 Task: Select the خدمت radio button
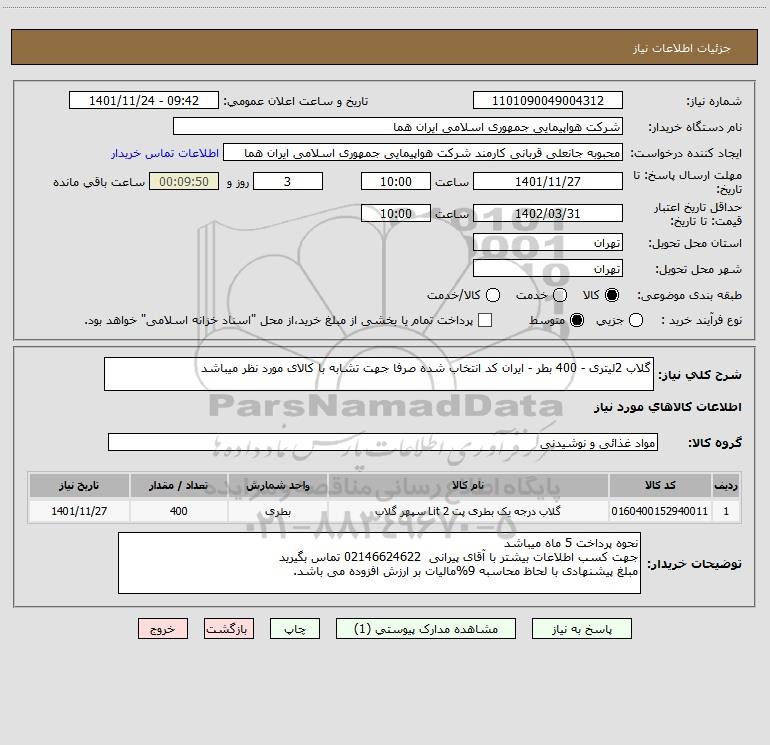click(x=560, y=295)
